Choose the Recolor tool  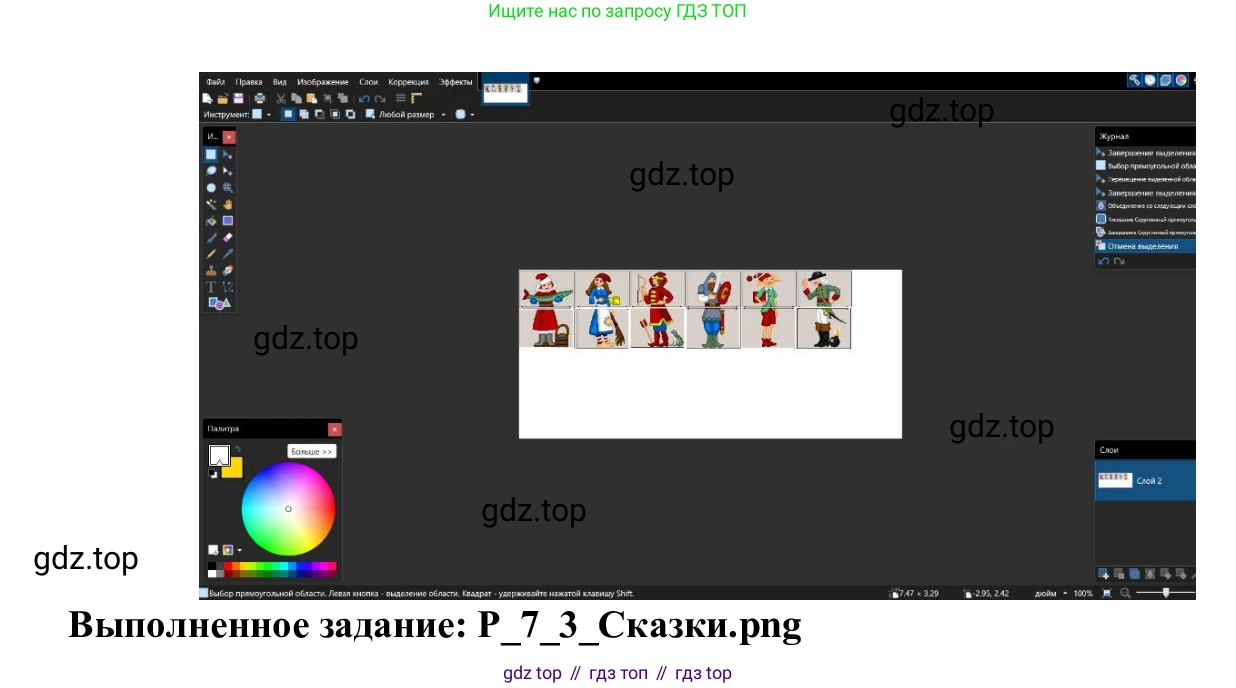point(228,270)
